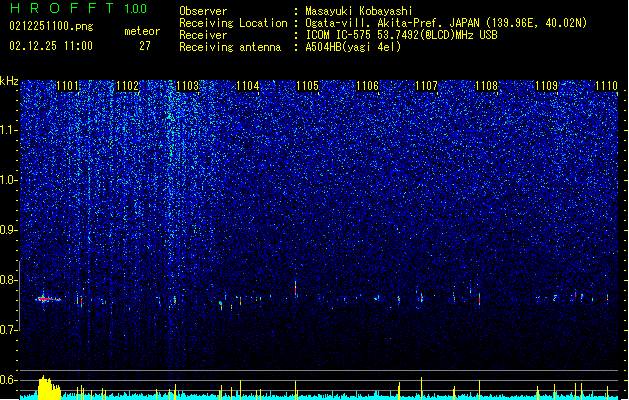The image size is (629, 400).
Task: Click observer name Masayuki Kobayashi
Action: coord(359,11)
